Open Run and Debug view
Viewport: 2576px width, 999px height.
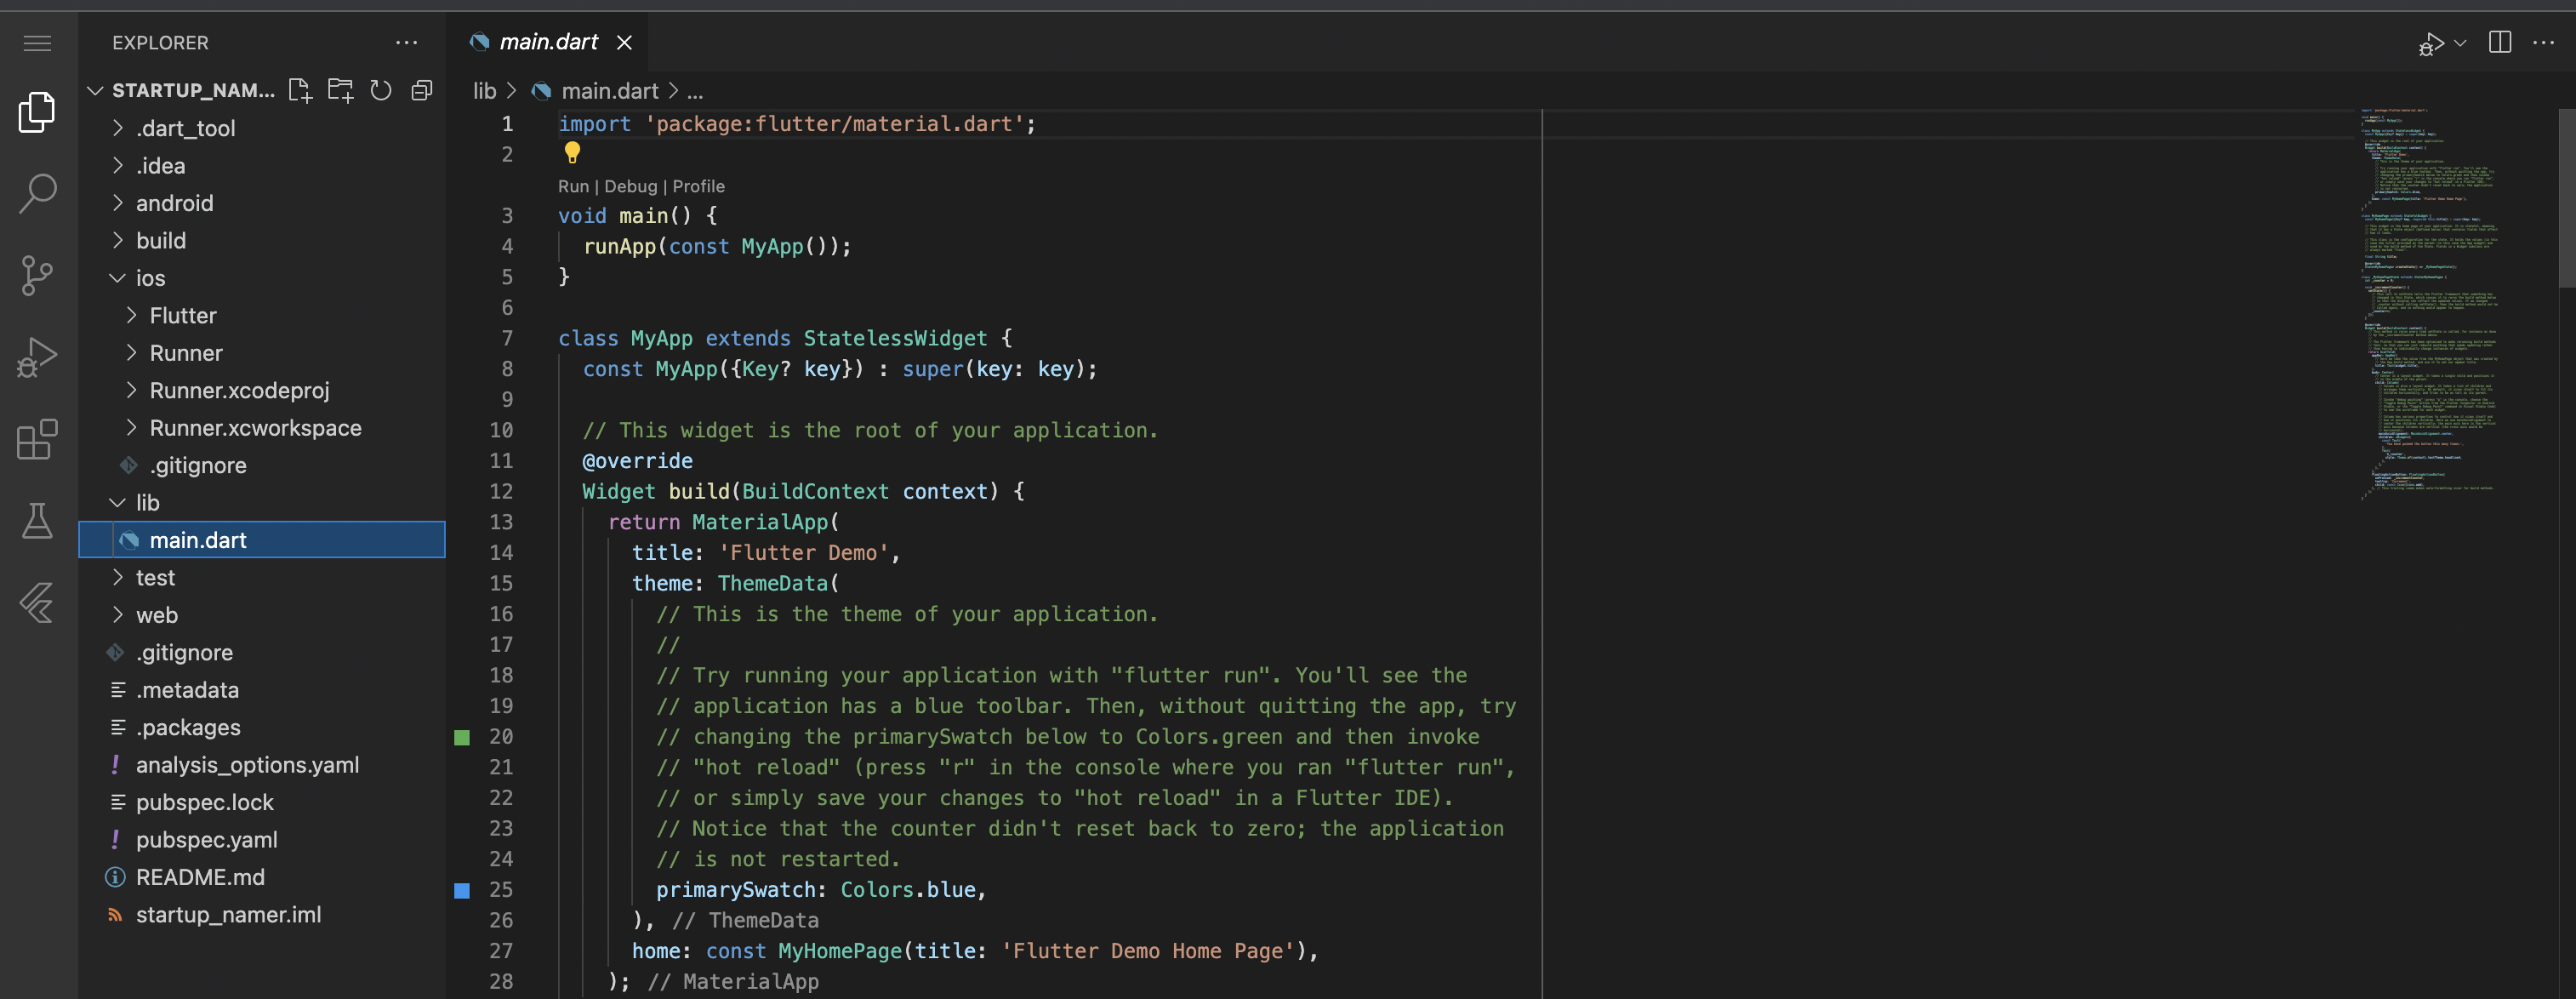click(x=37, y=357)
